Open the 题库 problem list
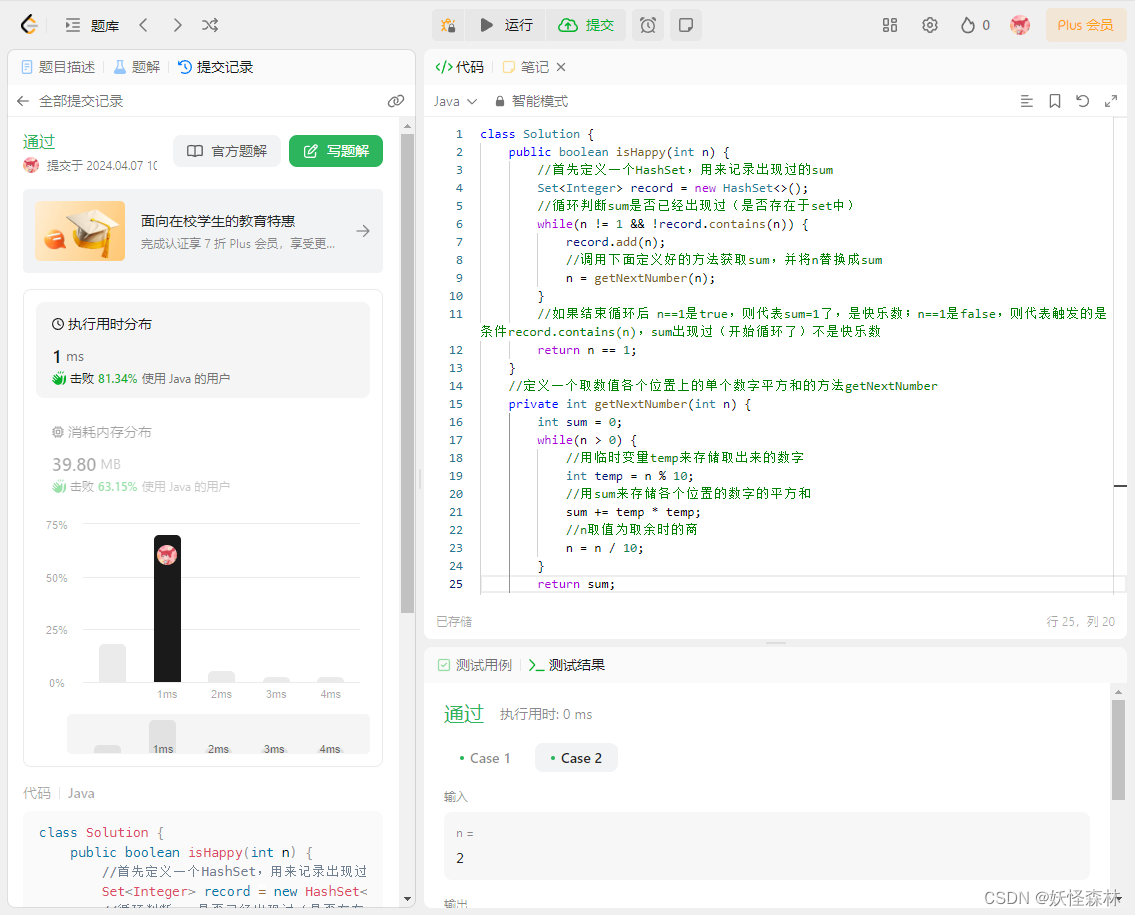The image size is (1136, 916). [92, 25]
